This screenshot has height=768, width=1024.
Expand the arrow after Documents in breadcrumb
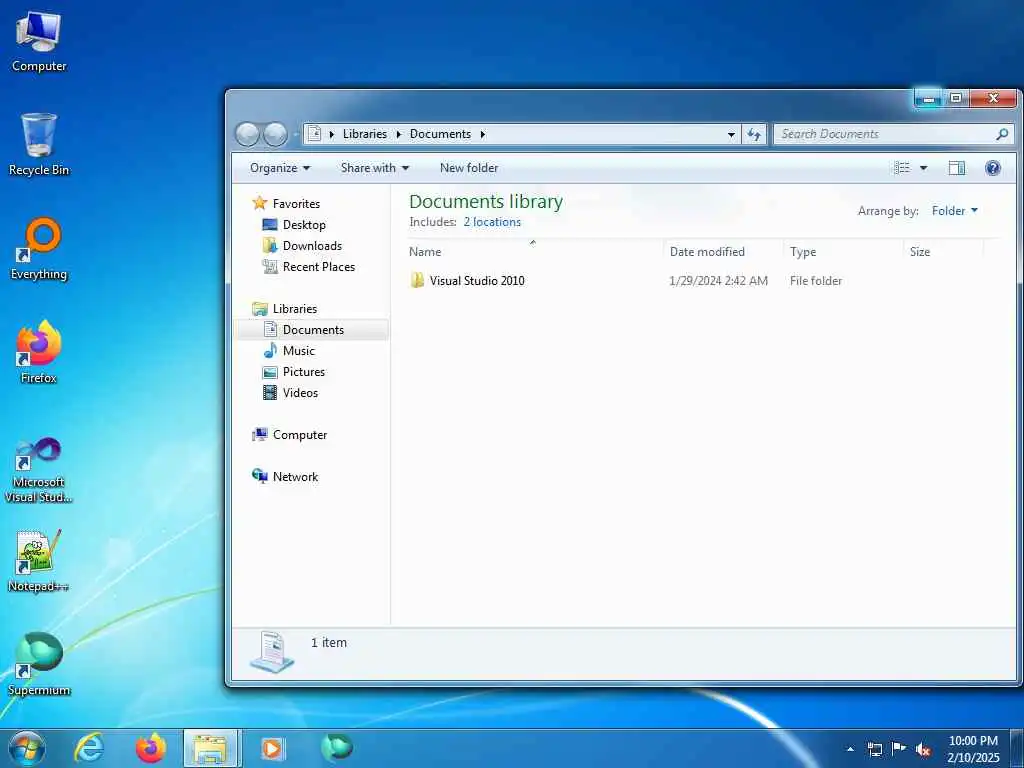pos(483,134)
